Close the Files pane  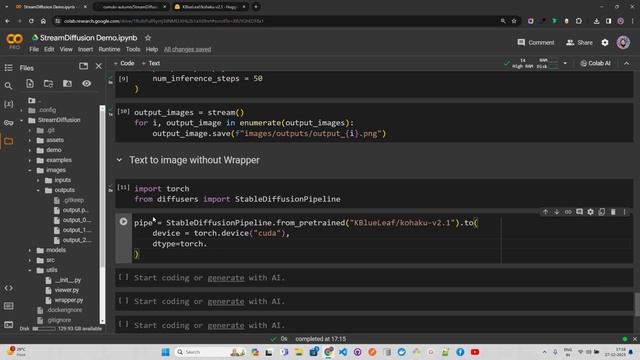(99, 66)
